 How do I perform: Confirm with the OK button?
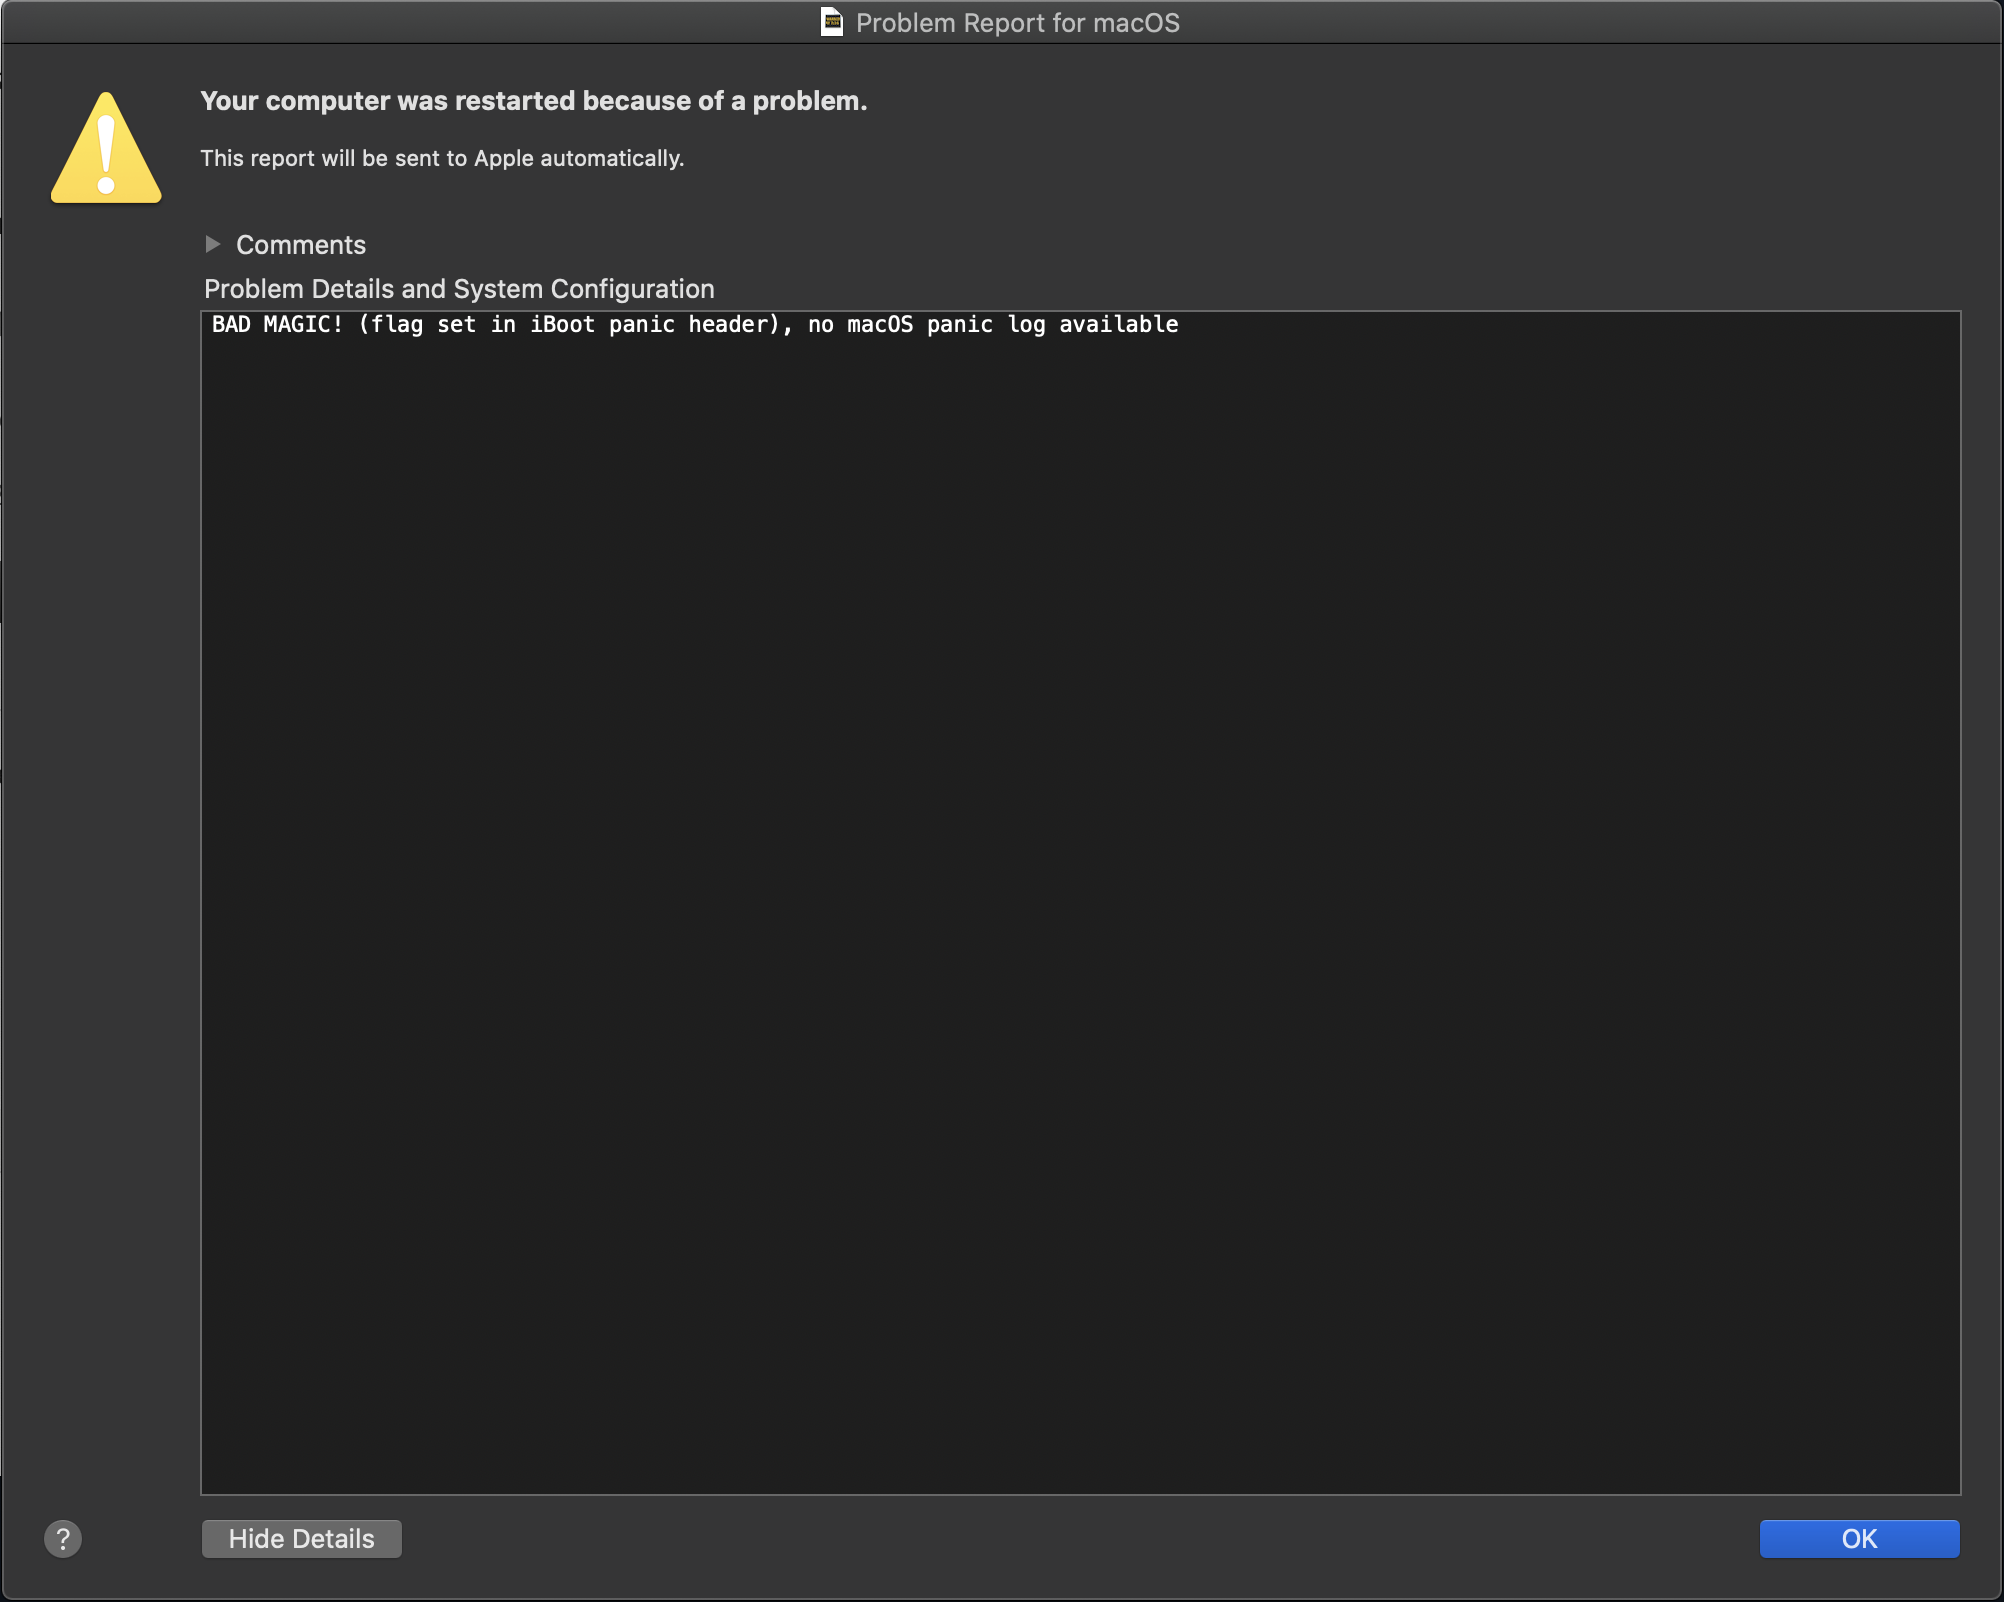(x=1858, y=1538)
